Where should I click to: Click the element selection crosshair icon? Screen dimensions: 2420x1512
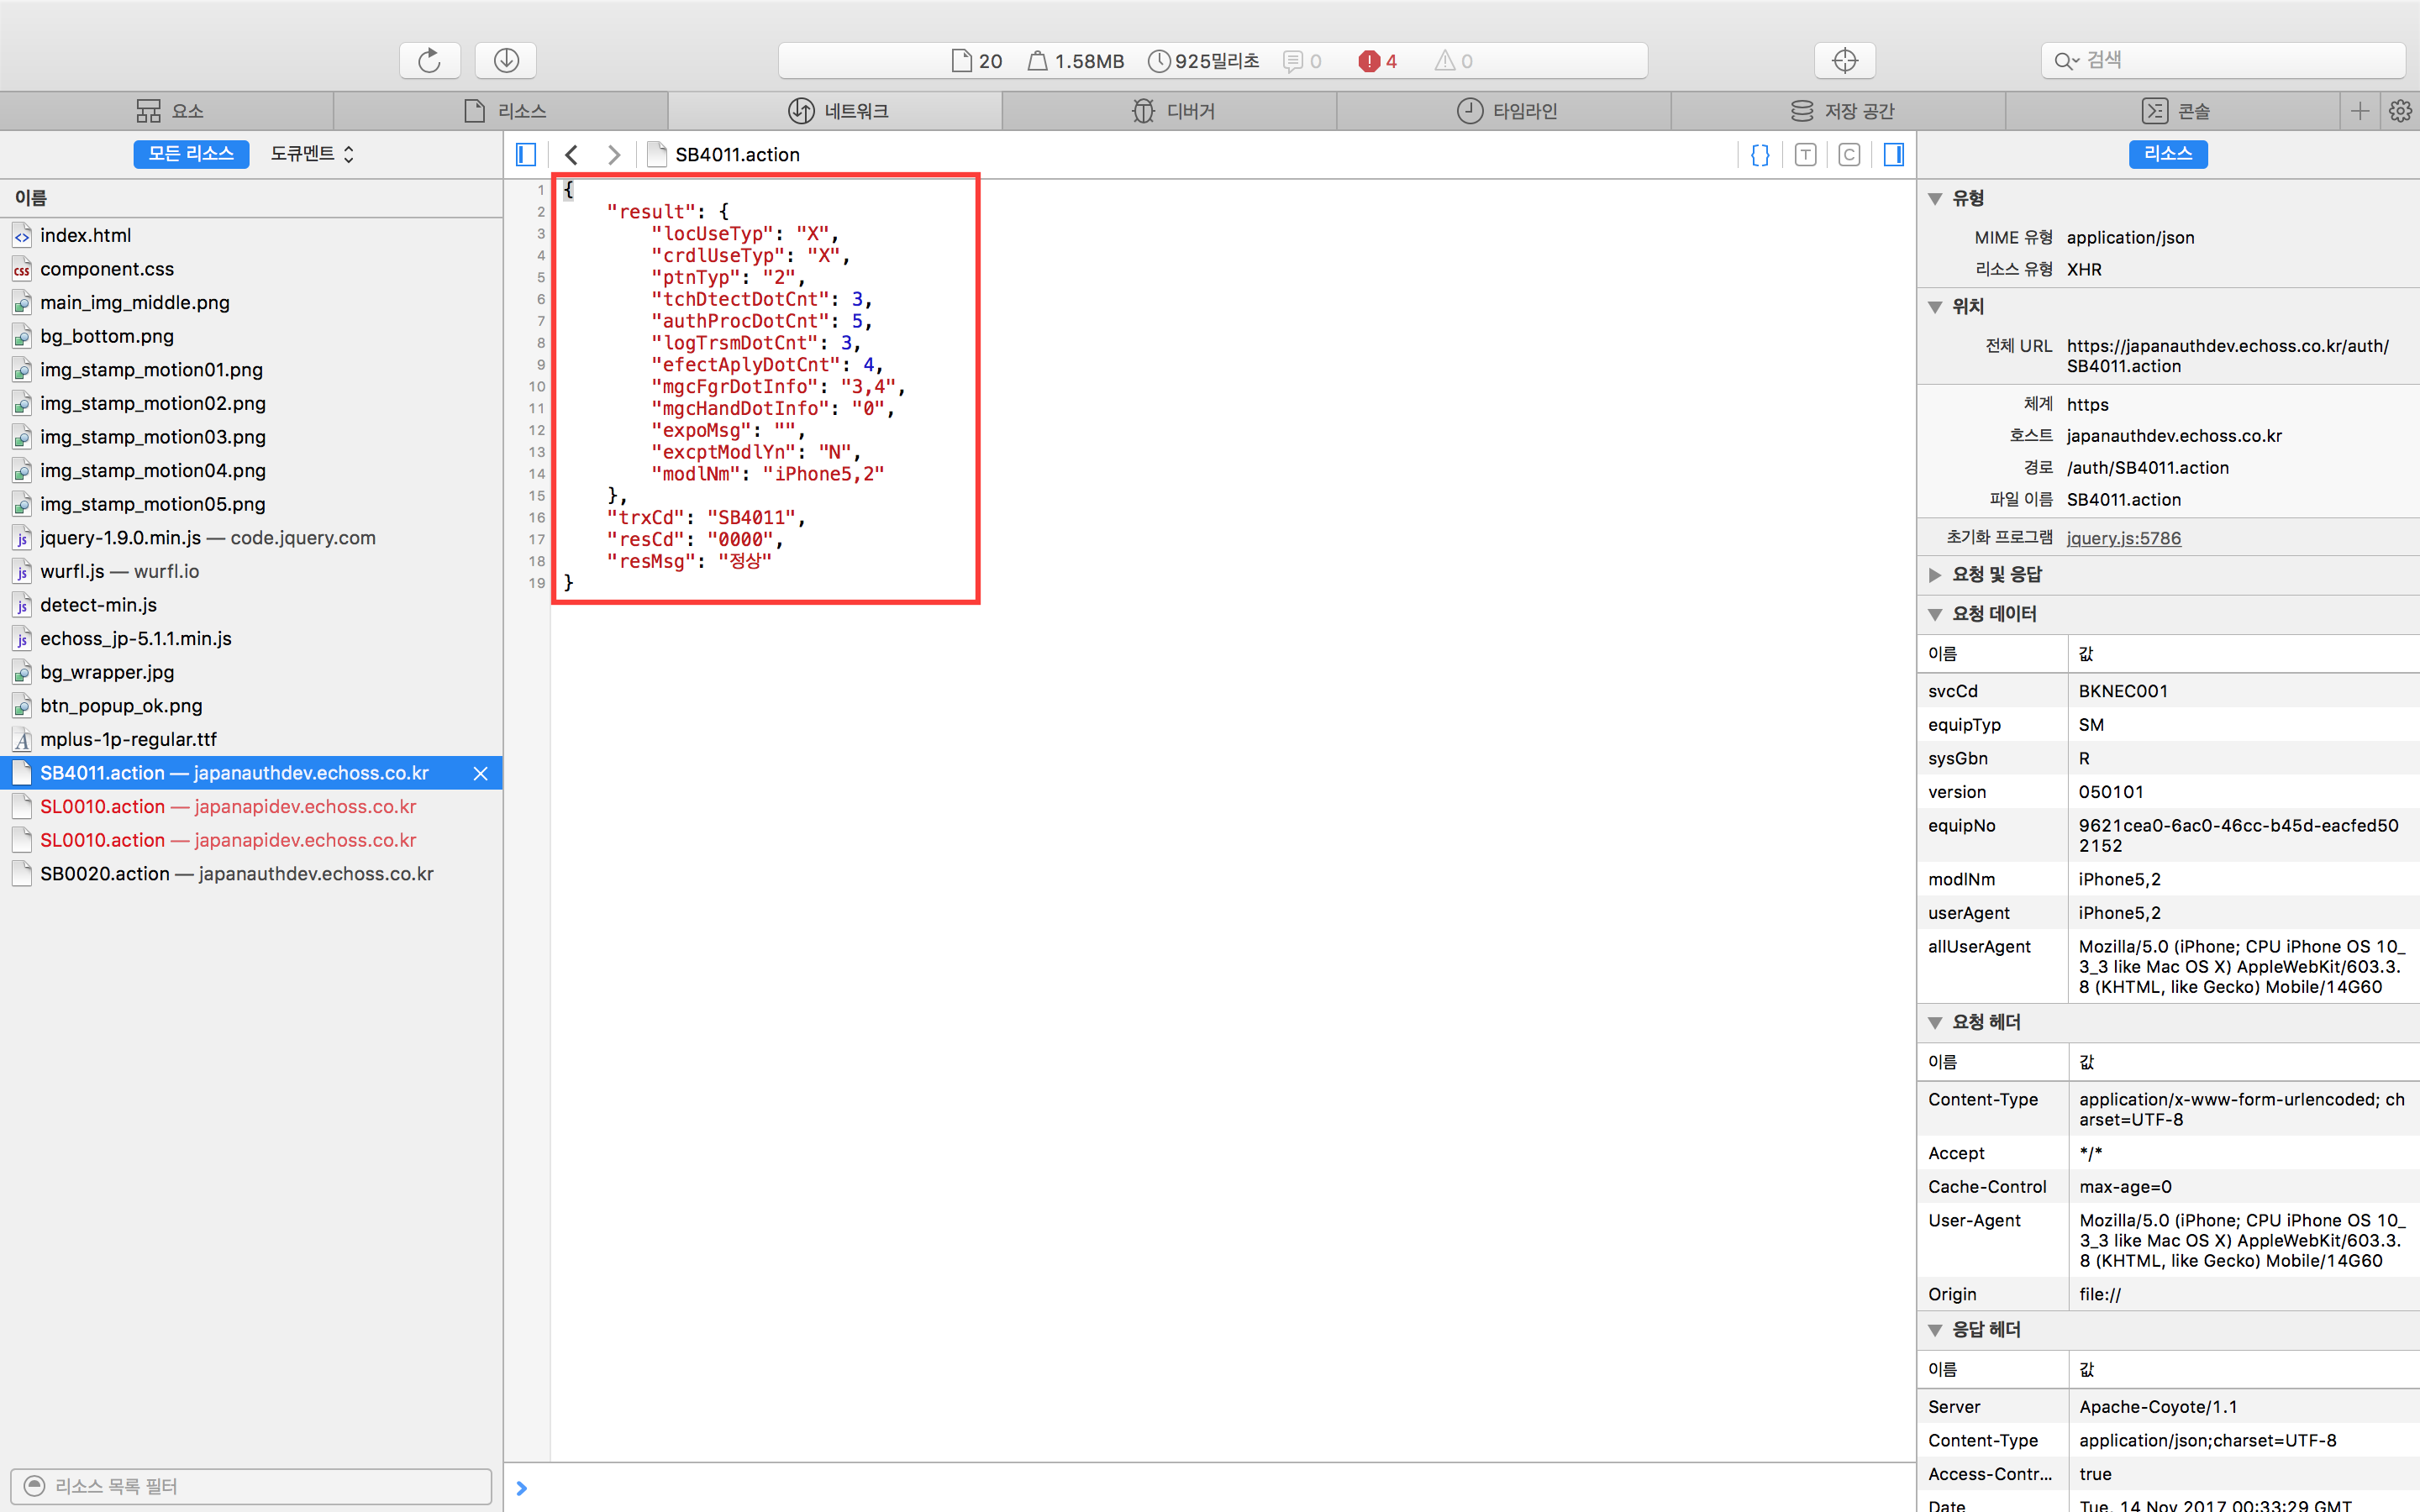click(x=1845, y=60)
